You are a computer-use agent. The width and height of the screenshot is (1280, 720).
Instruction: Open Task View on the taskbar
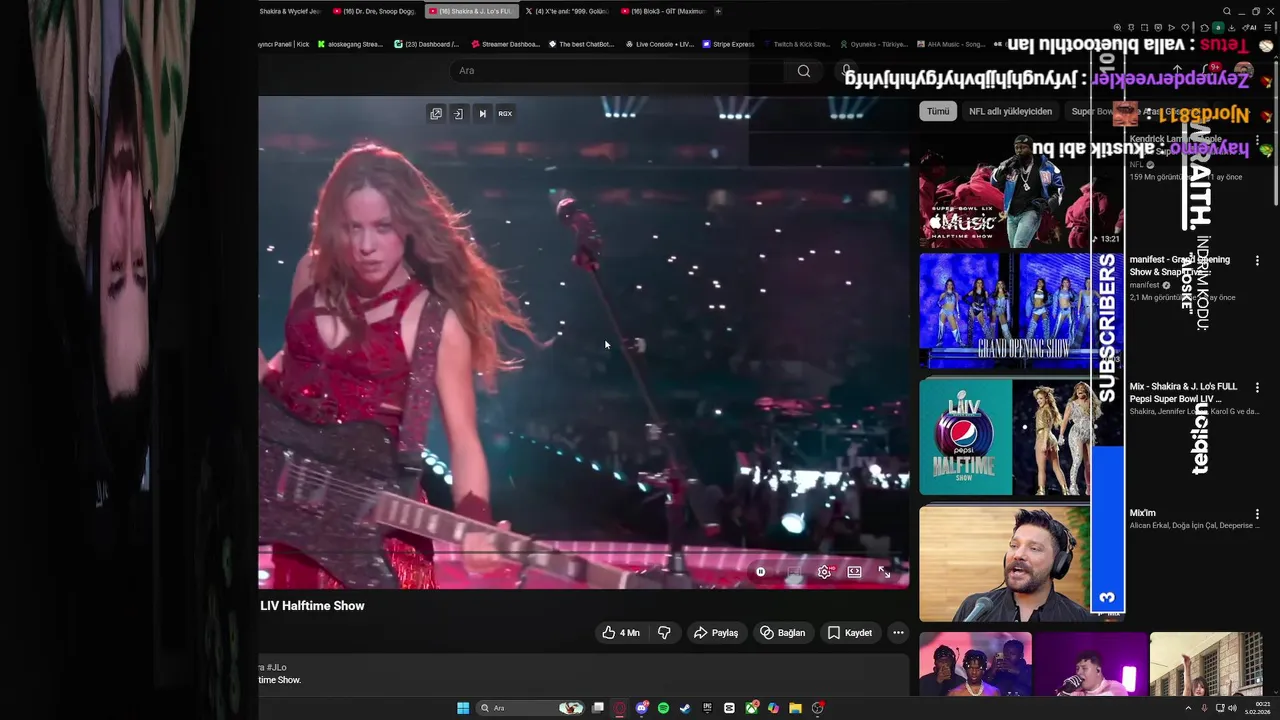598,708
